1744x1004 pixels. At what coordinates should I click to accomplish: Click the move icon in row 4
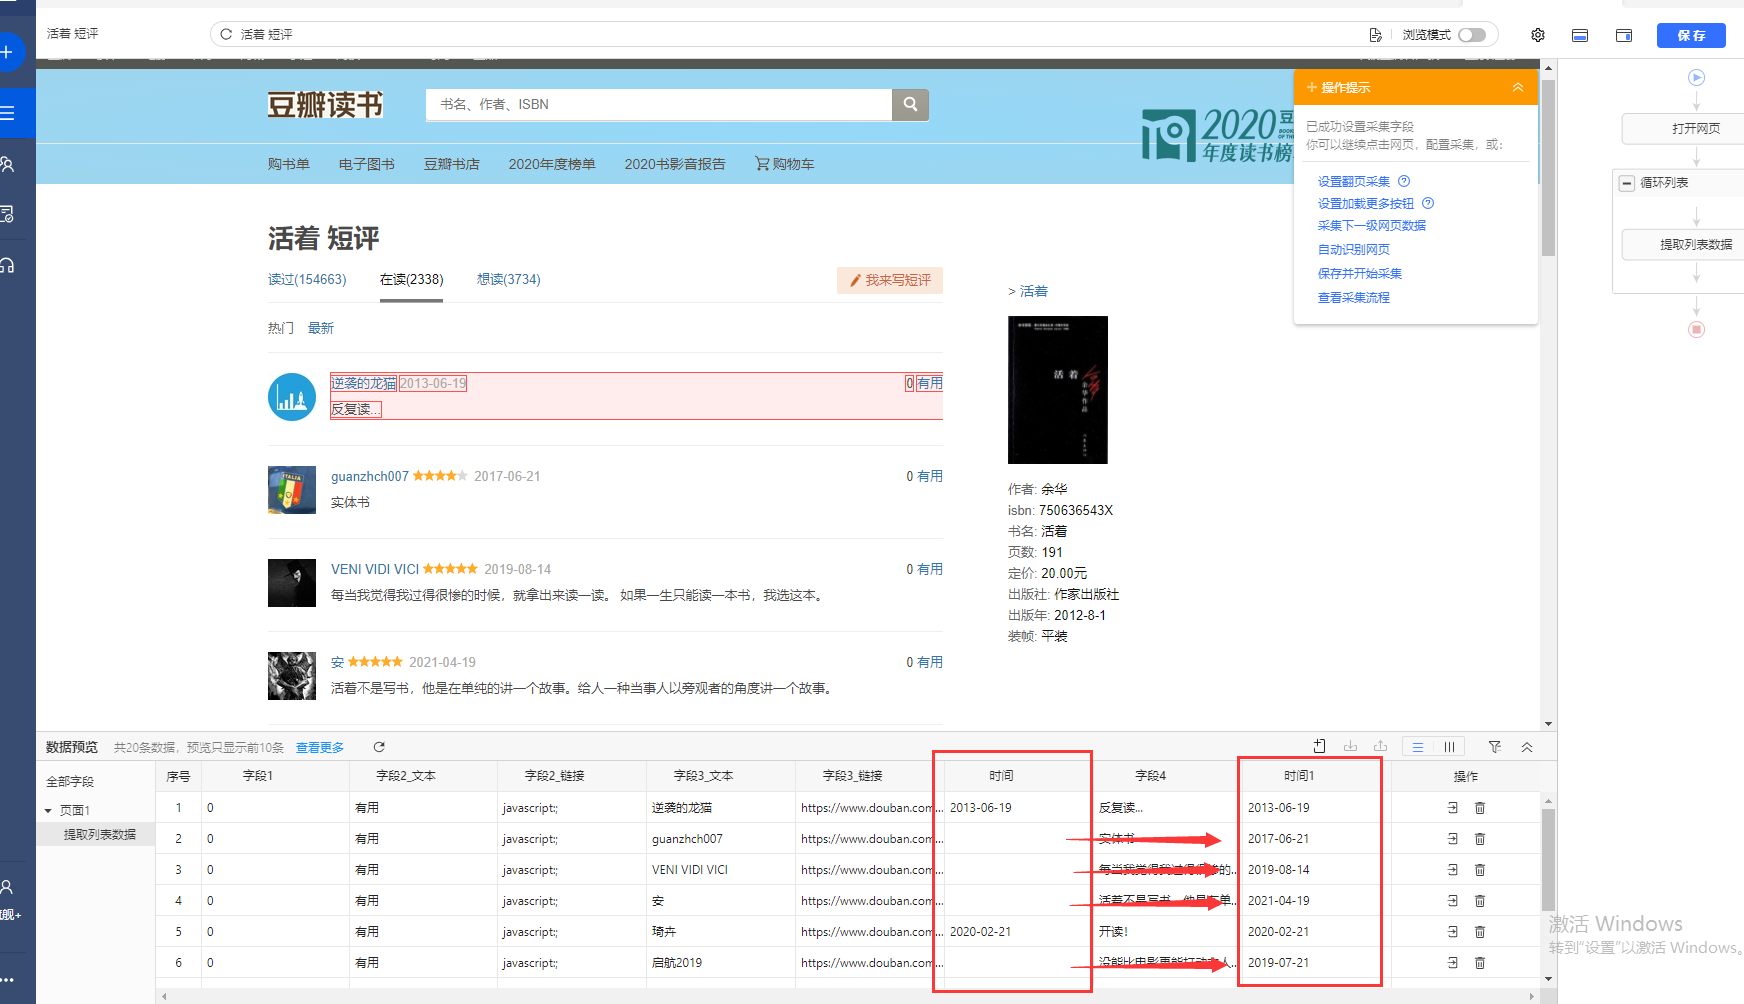tap(1453, 901)
